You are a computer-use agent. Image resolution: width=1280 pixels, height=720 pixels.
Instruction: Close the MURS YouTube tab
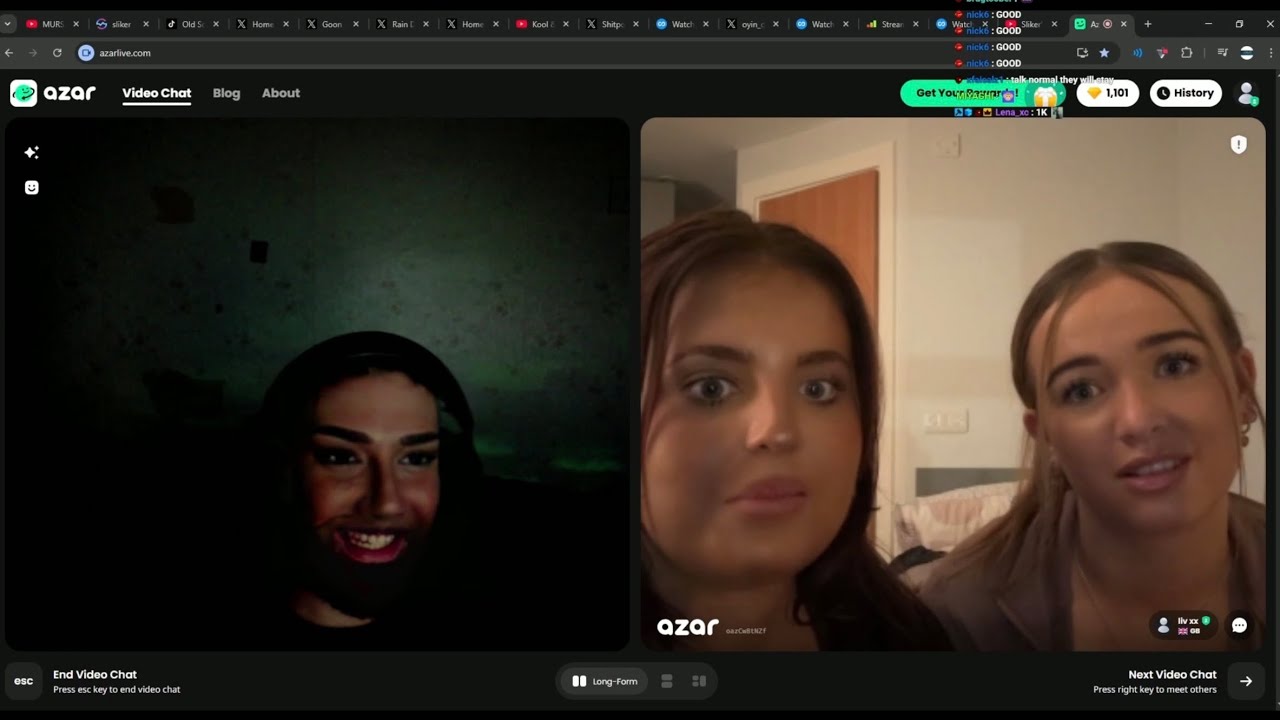click(x=76, y=24)
